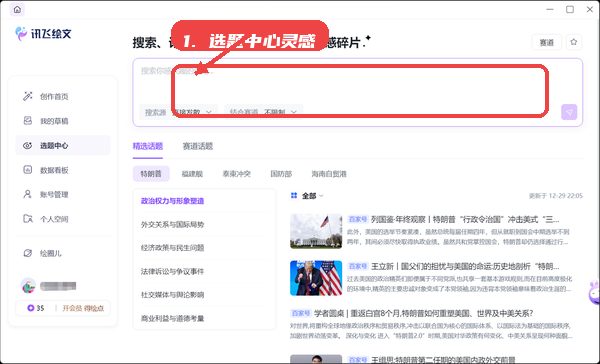Image resolution: width=600 pixels, height=364 pixels.
Task: Select 外交关系与国际局势 subtopic
Action: click(172, 224)
